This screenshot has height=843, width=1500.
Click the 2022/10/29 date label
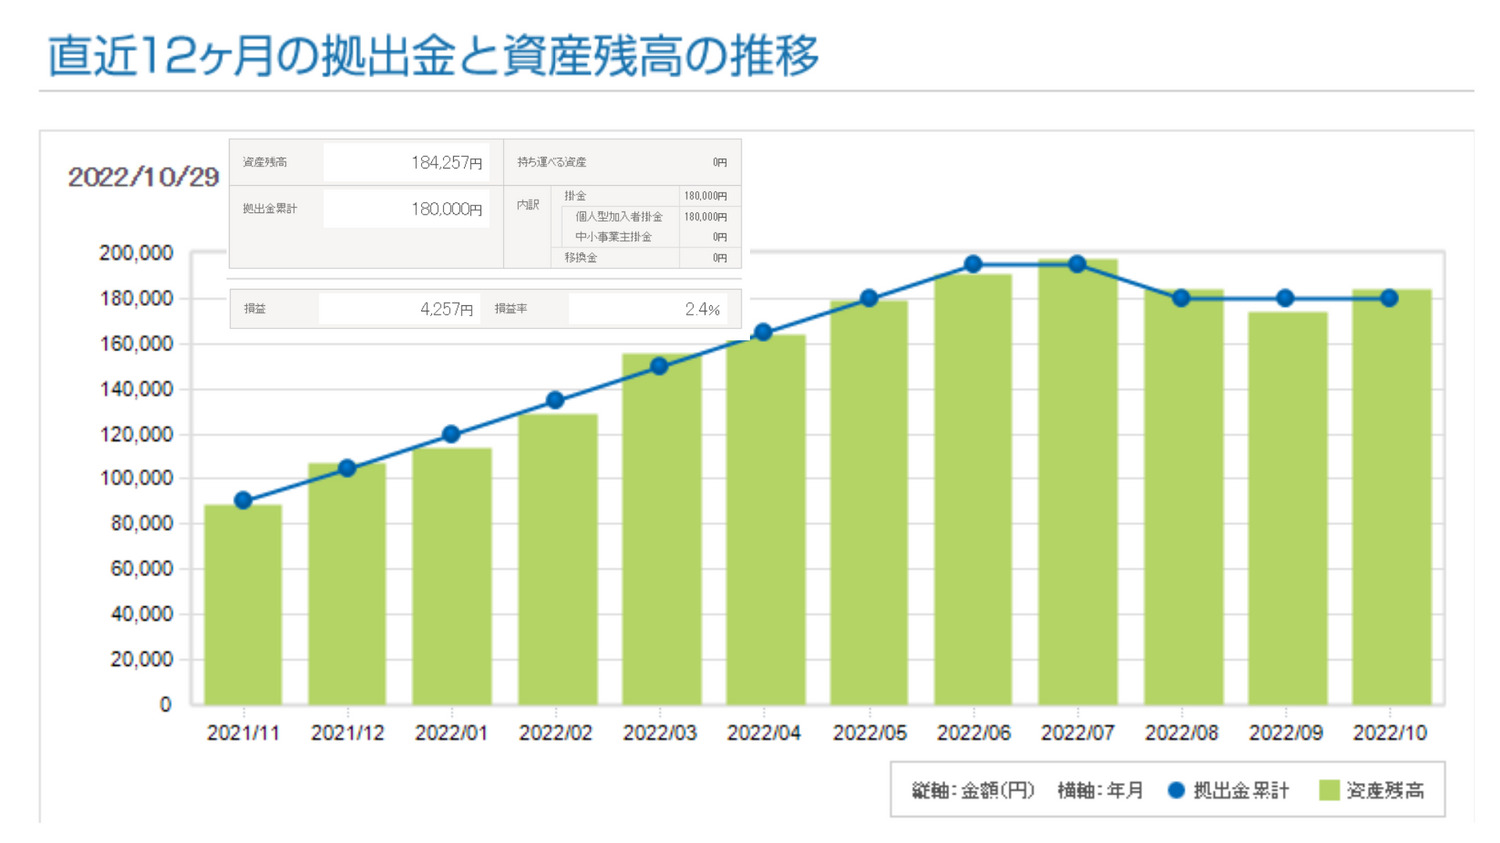[143, 177]
